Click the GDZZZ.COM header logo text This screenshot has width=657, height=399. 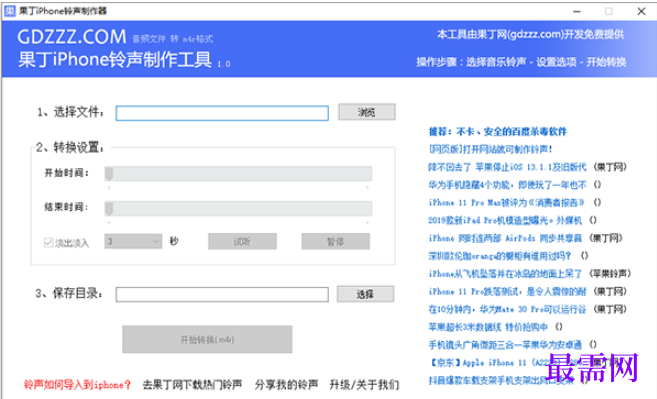point(72,37)
